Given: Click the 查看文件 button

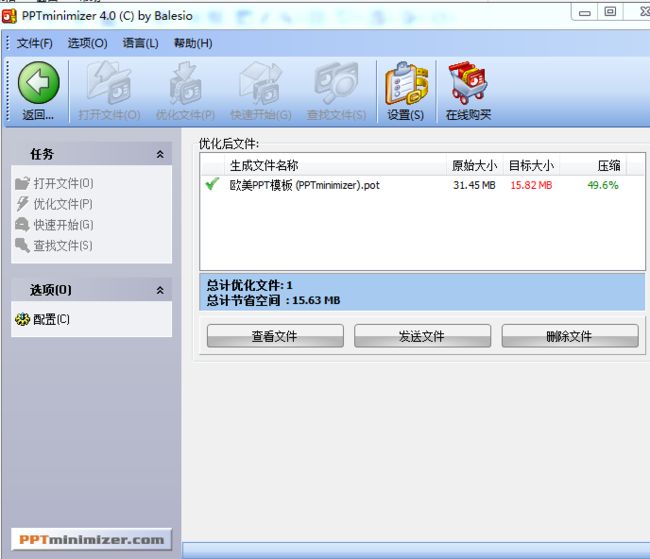Looking at the screenshot, I should 275,336.
